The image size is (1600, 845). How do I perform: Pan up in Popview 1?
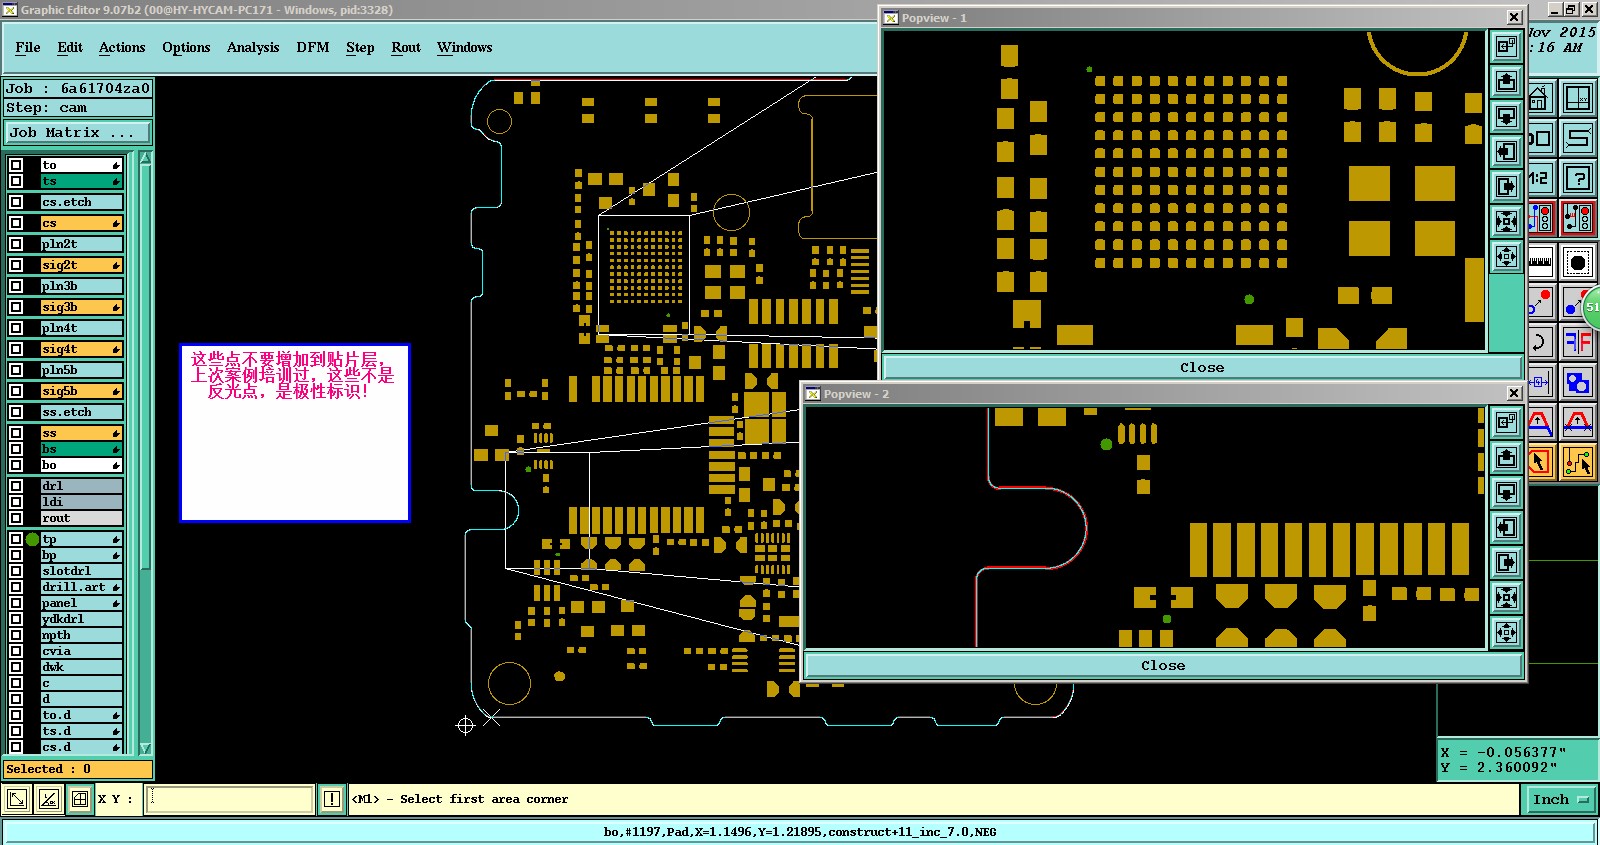tap(1506, 81)
